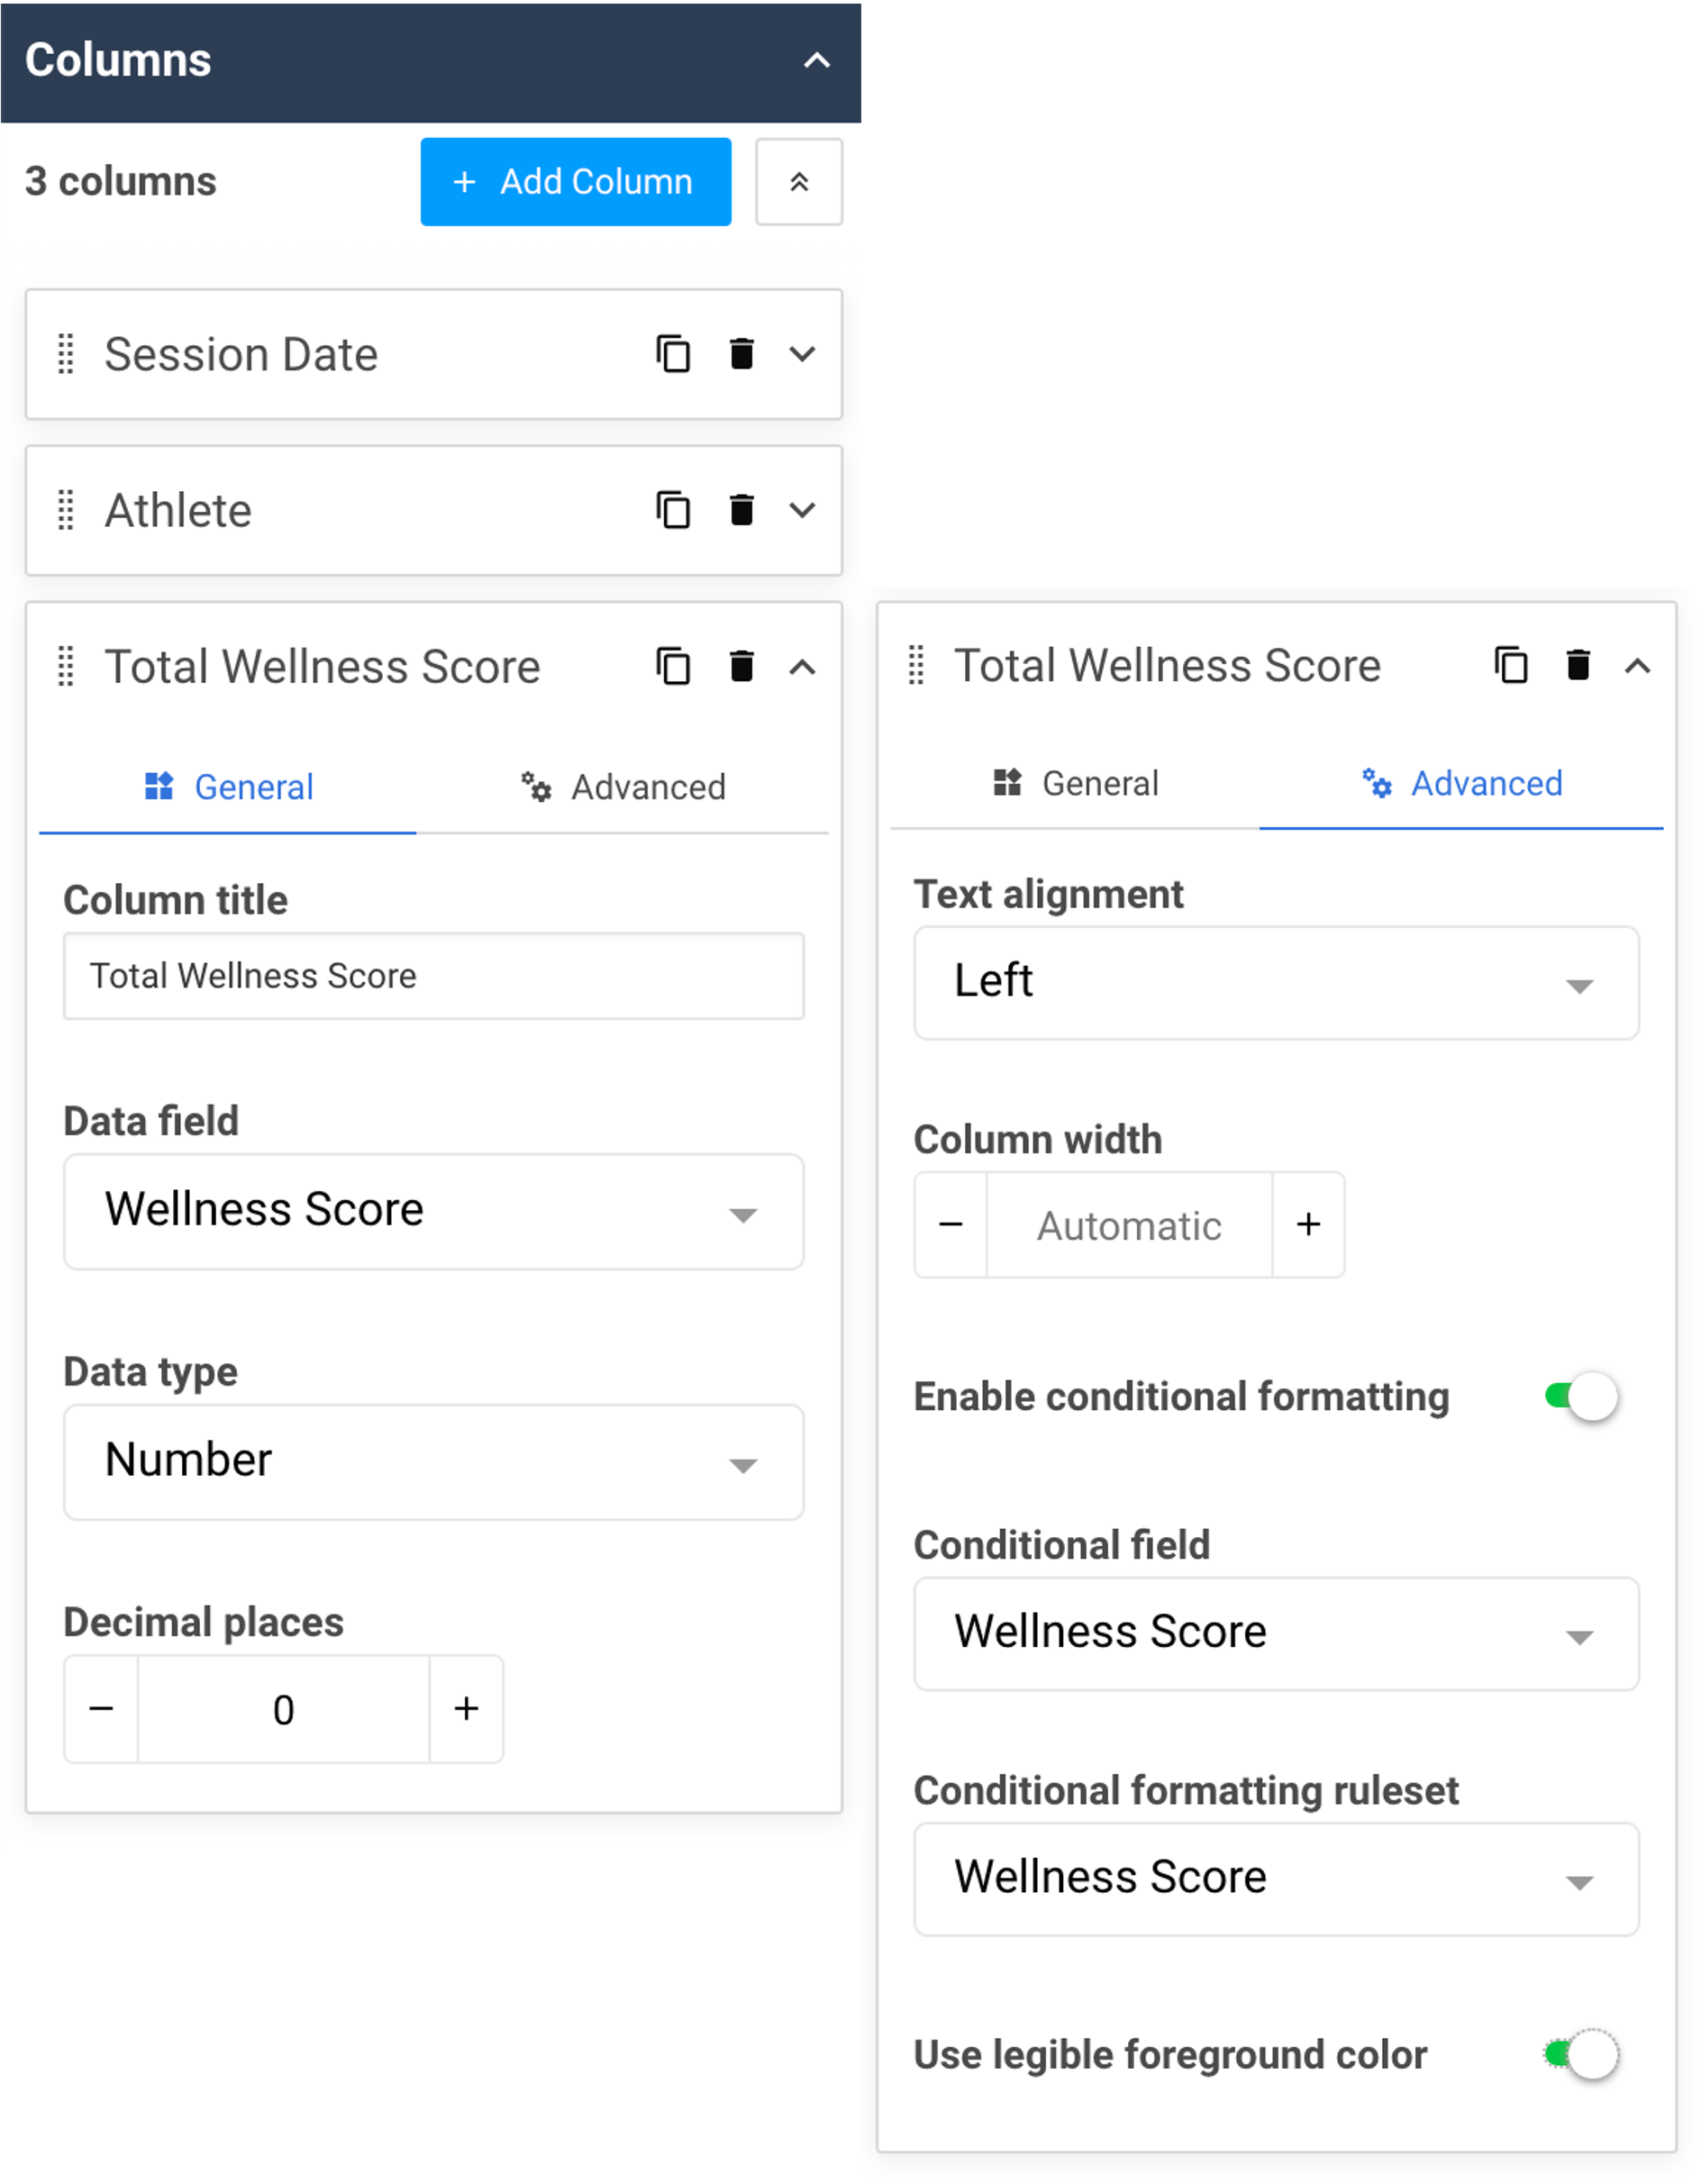This screenshot has height=2184, width=1701.
Task: Enable conditional formatting for the column
Action: [1583, 1396]
